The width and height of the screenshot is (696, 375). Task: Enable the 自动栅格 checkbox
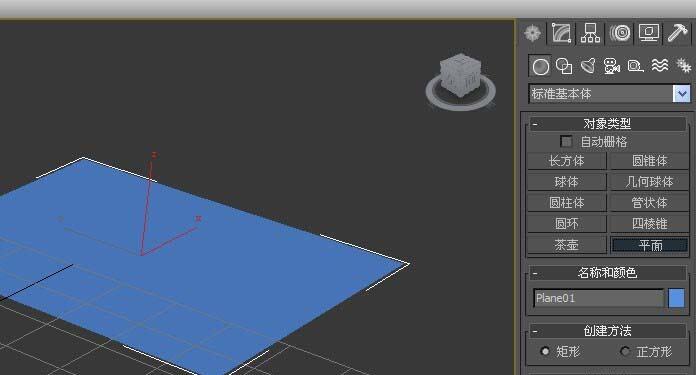coord(566,142)
